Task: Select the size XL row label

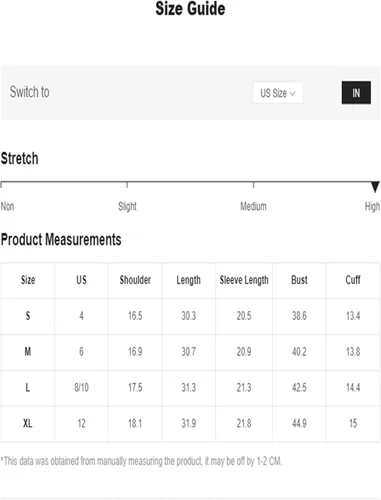Action: [28, 423]
